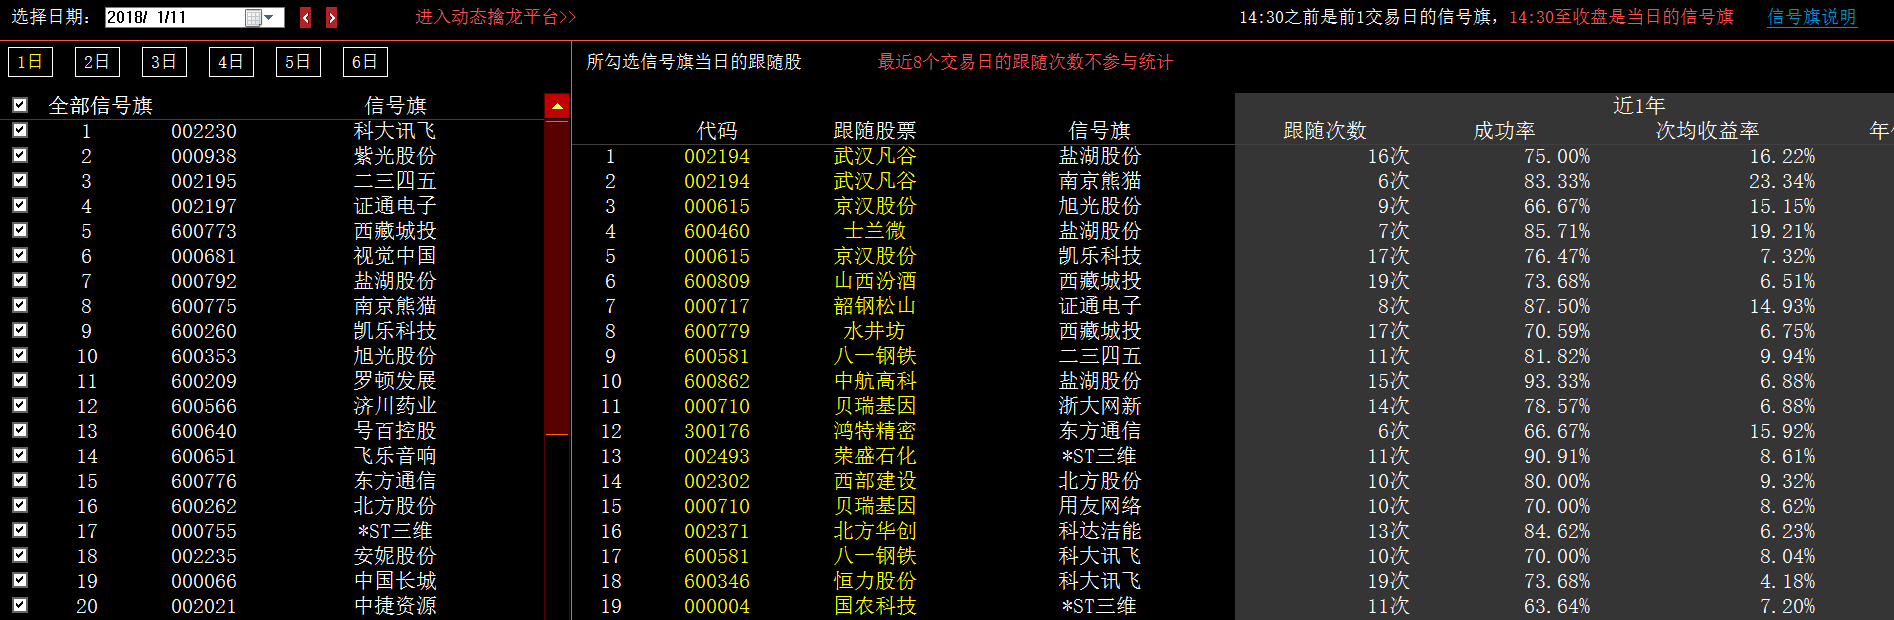This screenshot has width=1894, height=620.
Task: Switch to the 6日 tab
Action: click(x=364, y=62)
